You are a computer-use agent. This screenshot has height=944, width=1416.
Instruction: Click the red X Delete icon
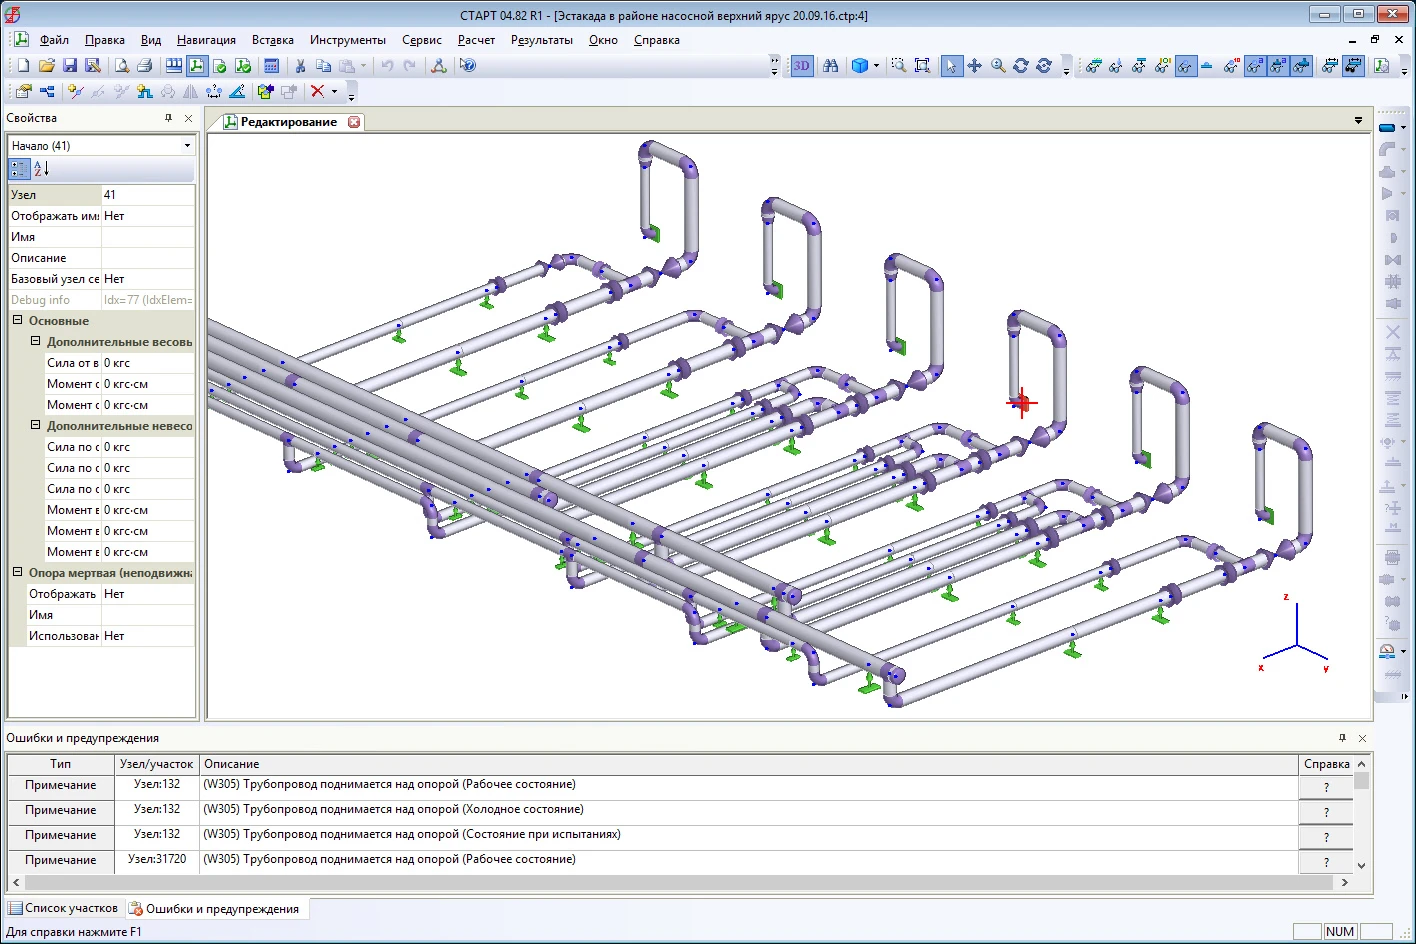tap(317, 92)
